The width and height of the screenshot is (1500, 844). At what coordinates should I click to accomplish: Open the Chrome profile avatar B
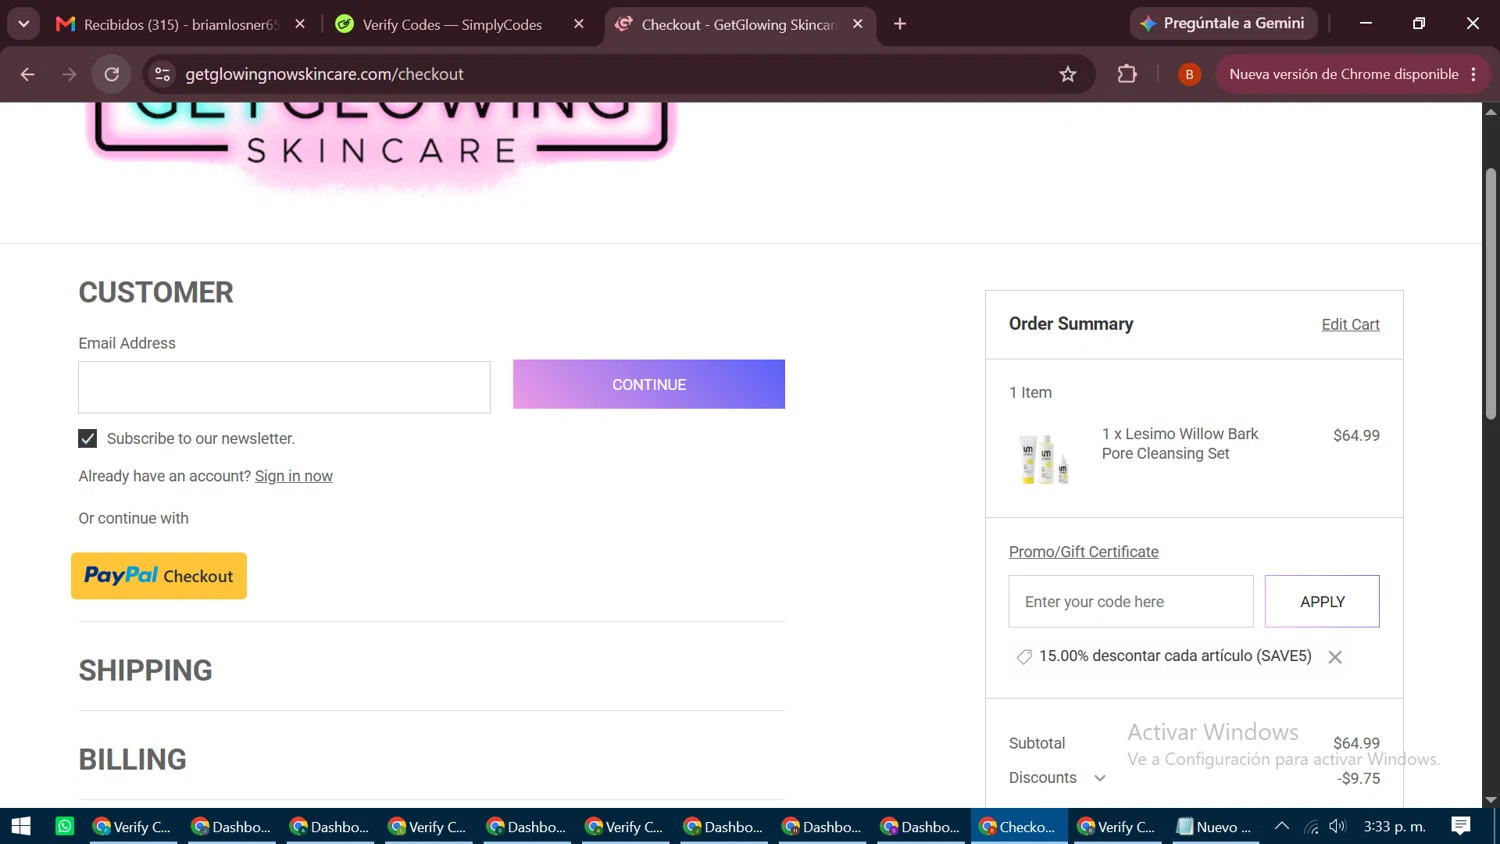(x=1189, y=74)
